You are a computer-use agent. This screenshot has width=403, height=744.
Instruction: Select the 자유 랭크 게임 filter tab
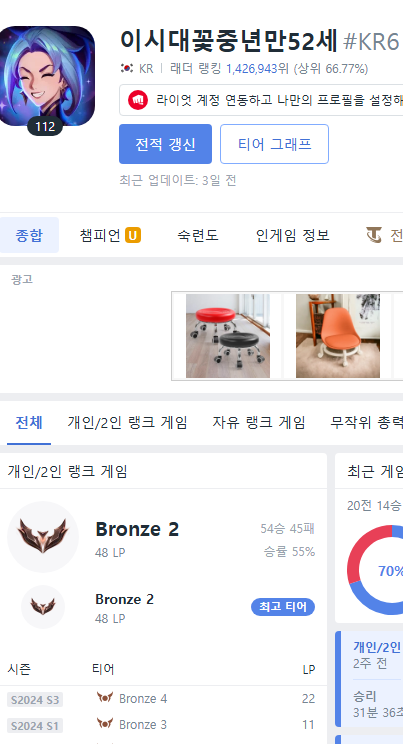tap(259, 422)
